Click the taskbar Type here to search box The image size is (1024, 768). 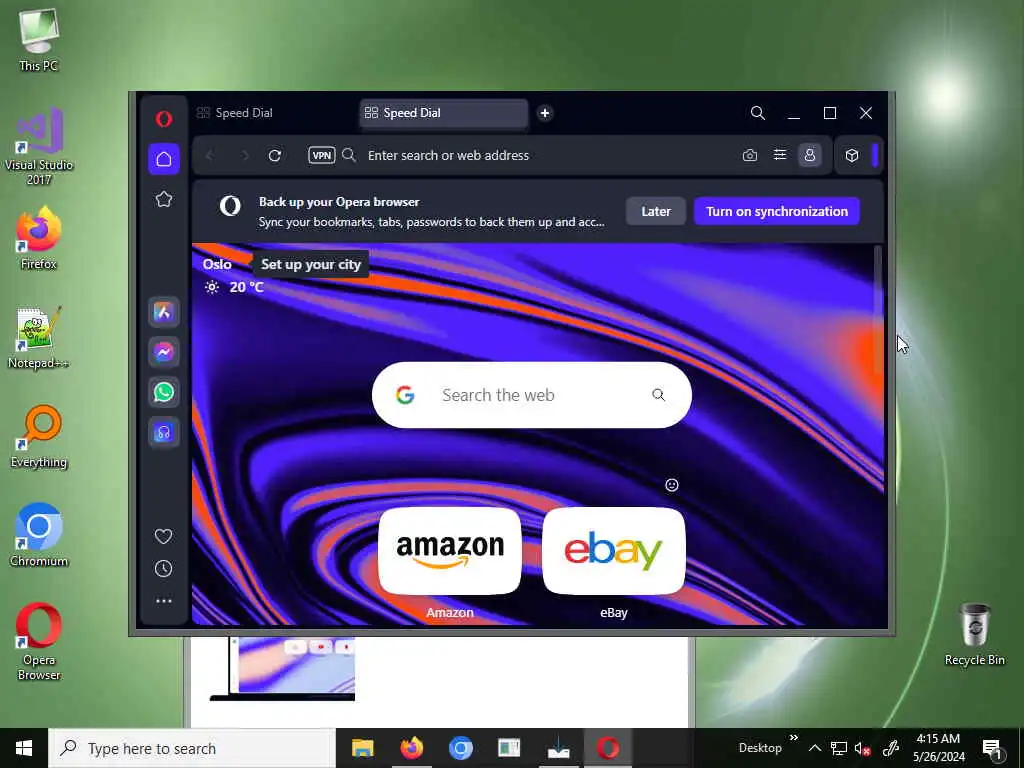pyautogui.click(x=192, y=748)
